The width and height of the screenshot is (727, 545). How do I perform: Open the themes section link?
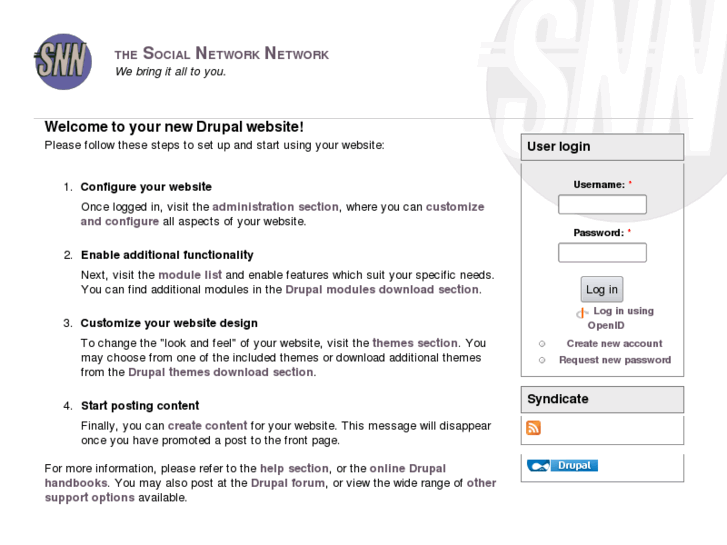coord(415,343)
